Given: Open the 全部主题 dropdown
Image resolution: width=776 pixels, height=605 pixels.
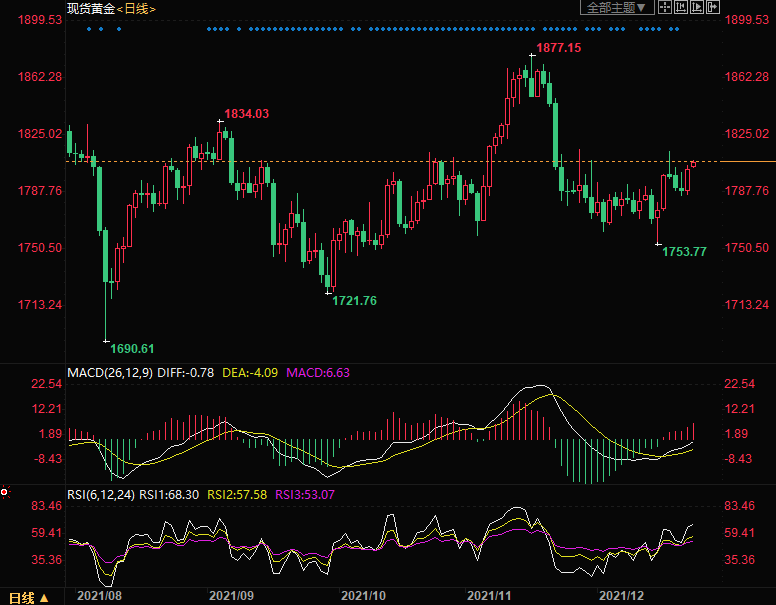Looking at the screenshot, I should point(617,8).
